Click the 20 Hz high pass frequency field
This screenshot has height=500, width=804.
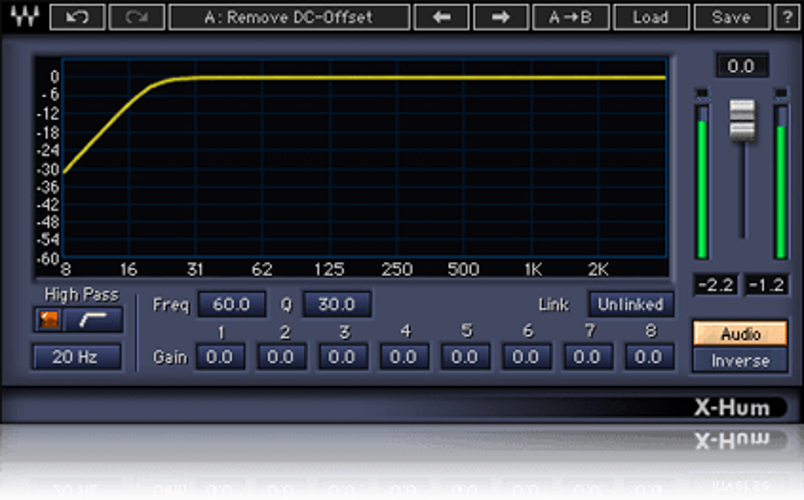pyautogui.click(x=77, y=356)
